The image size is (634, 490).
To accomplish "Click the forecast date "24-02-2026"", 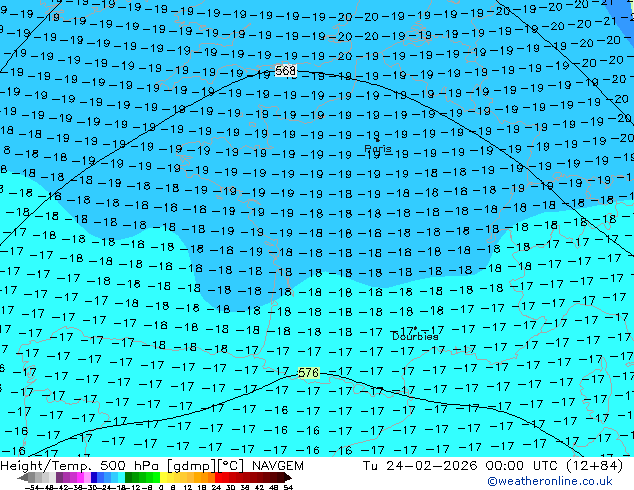I will (x=431, y=466).
